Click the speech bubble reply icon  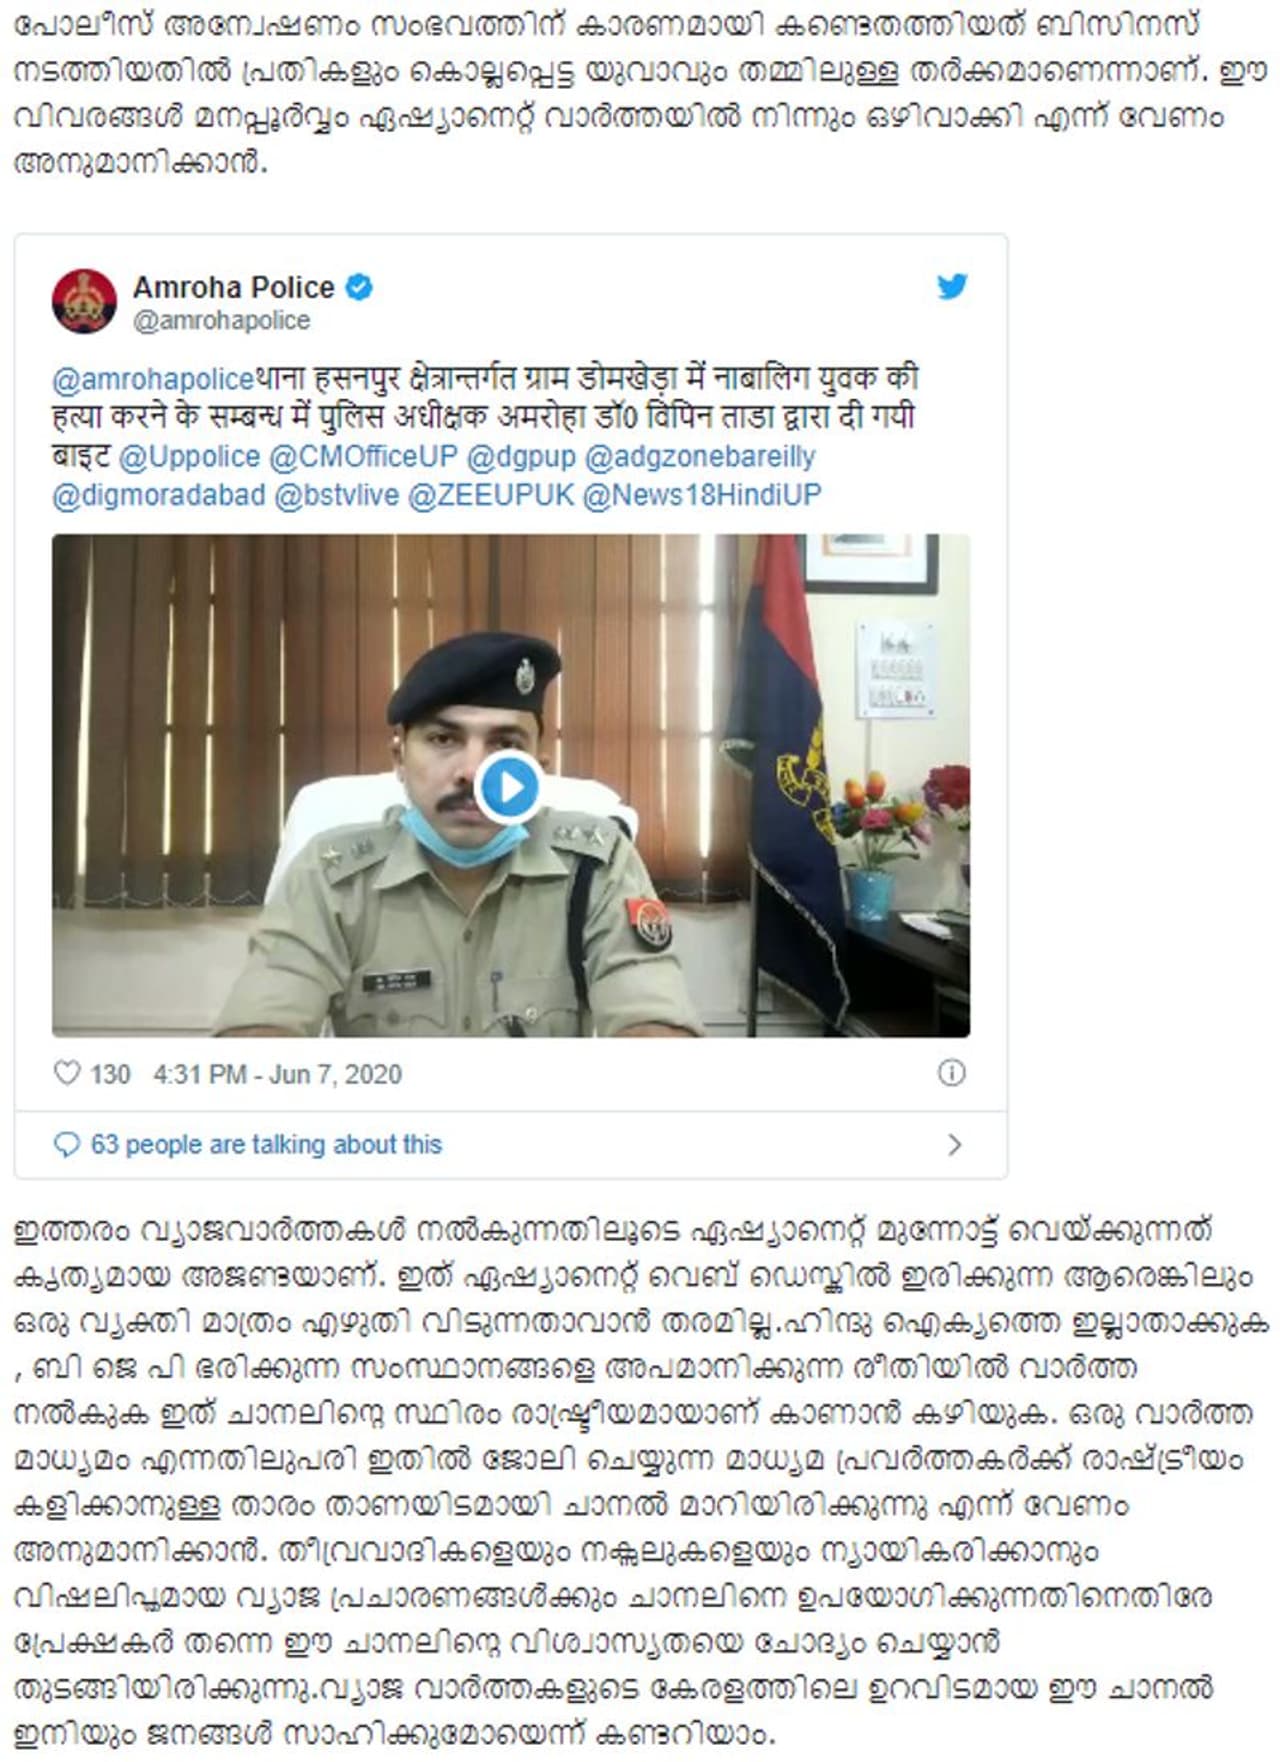click(x=66, y=1144)
